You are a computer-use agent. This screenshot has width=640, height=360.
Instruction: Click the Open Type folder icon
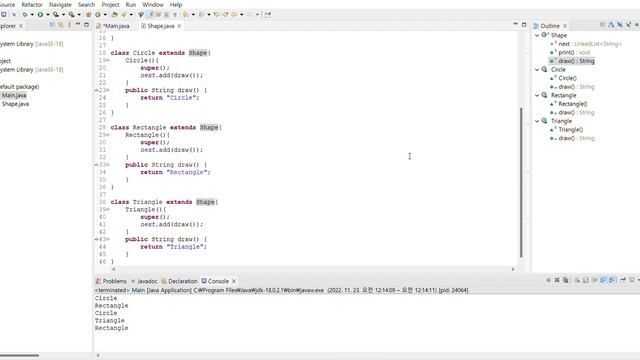(115, 15)
